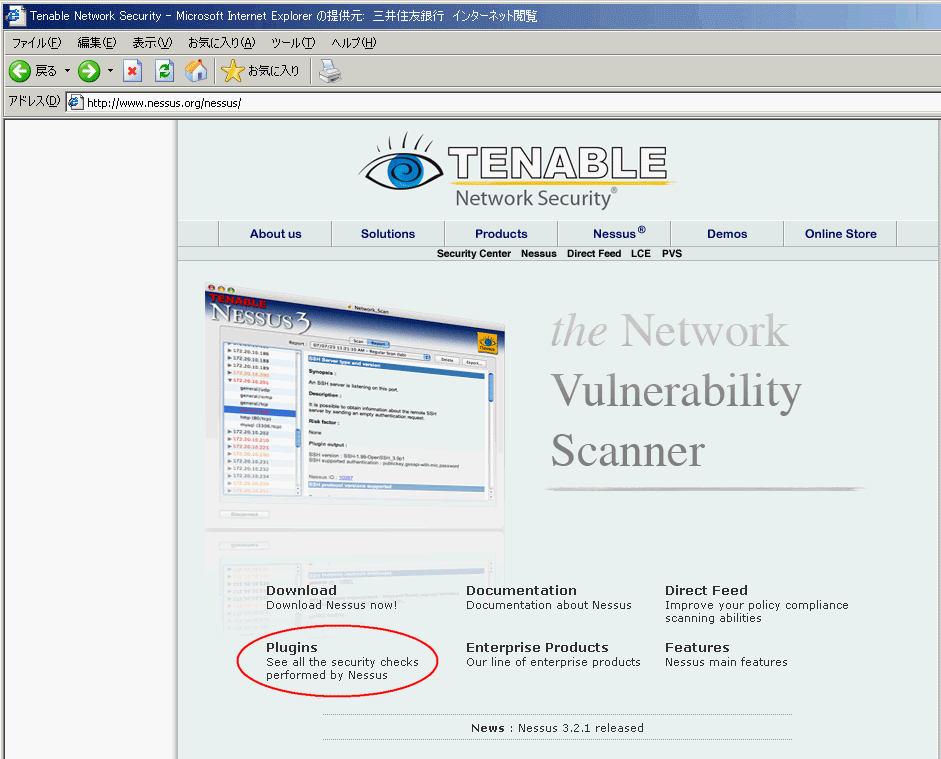941x759 pixels.
Task: Open the 編集(E) menu
Action: pos(97,43)
